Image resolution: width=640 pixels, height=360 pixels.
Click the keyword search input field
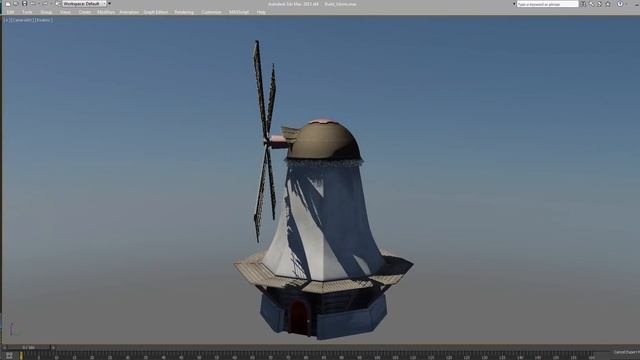(x=547, y=4)
